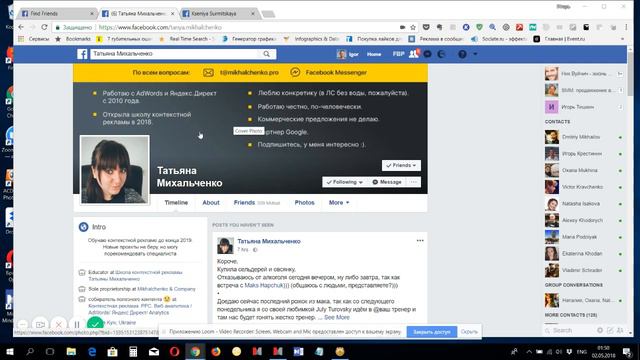Viewport: 640px width, 360px height.
Task: Open the quick help question mark icon
Action: click(x=462, y=54)
